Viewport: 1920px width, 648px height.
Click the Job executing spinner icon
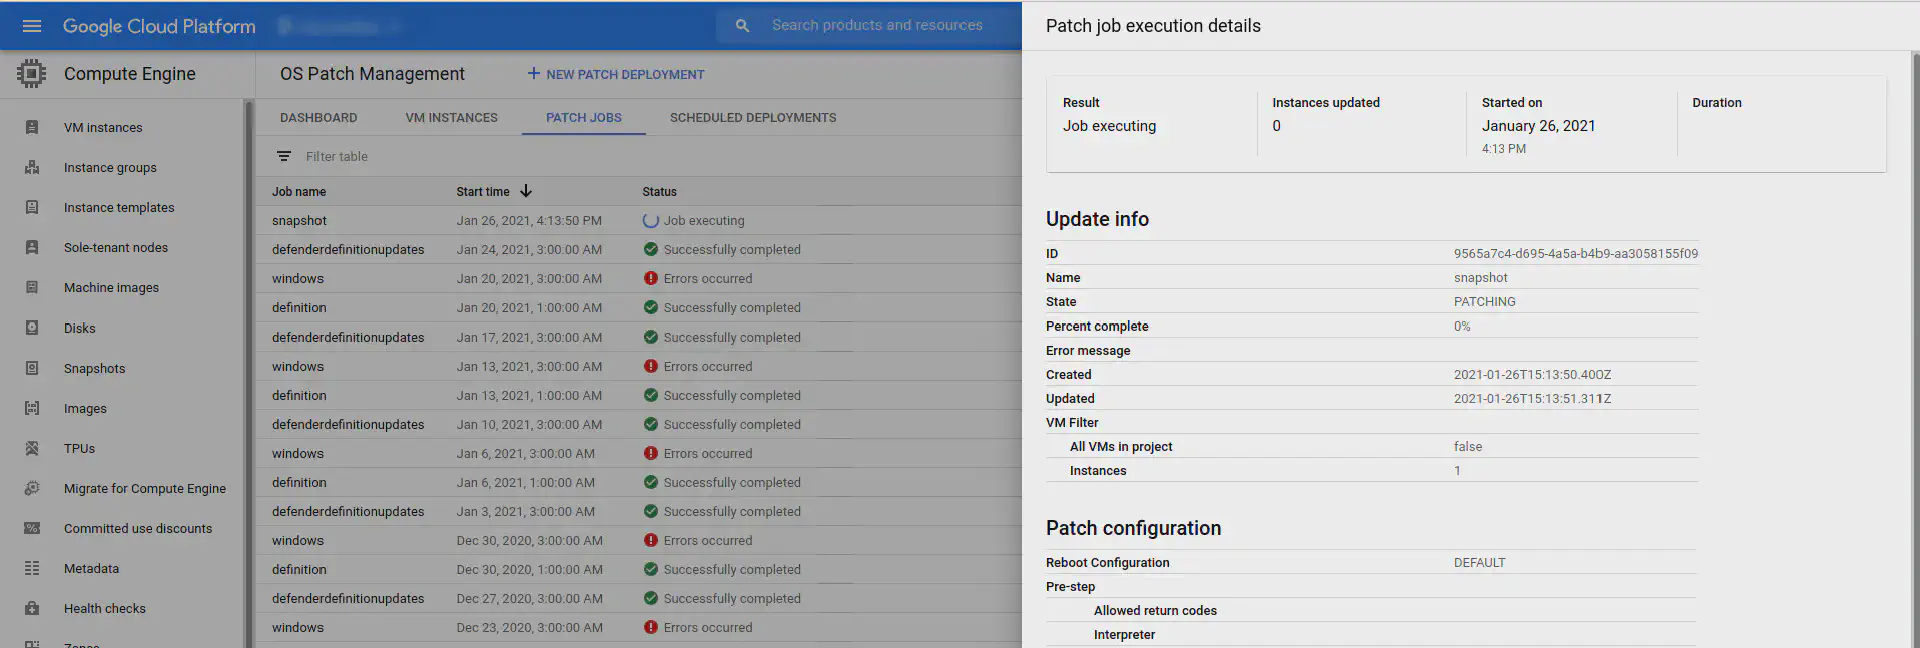click(651, 220)
